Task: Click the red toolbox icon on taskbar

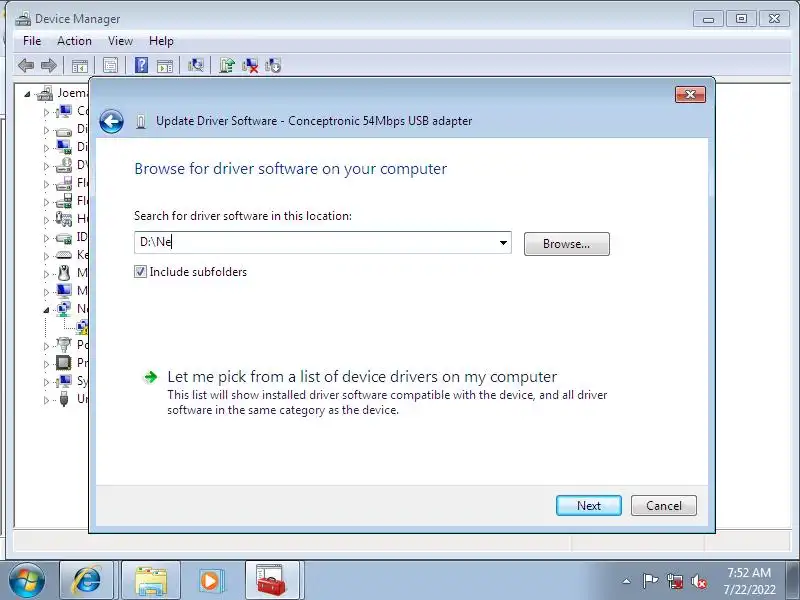Action: tap(271, 581)
